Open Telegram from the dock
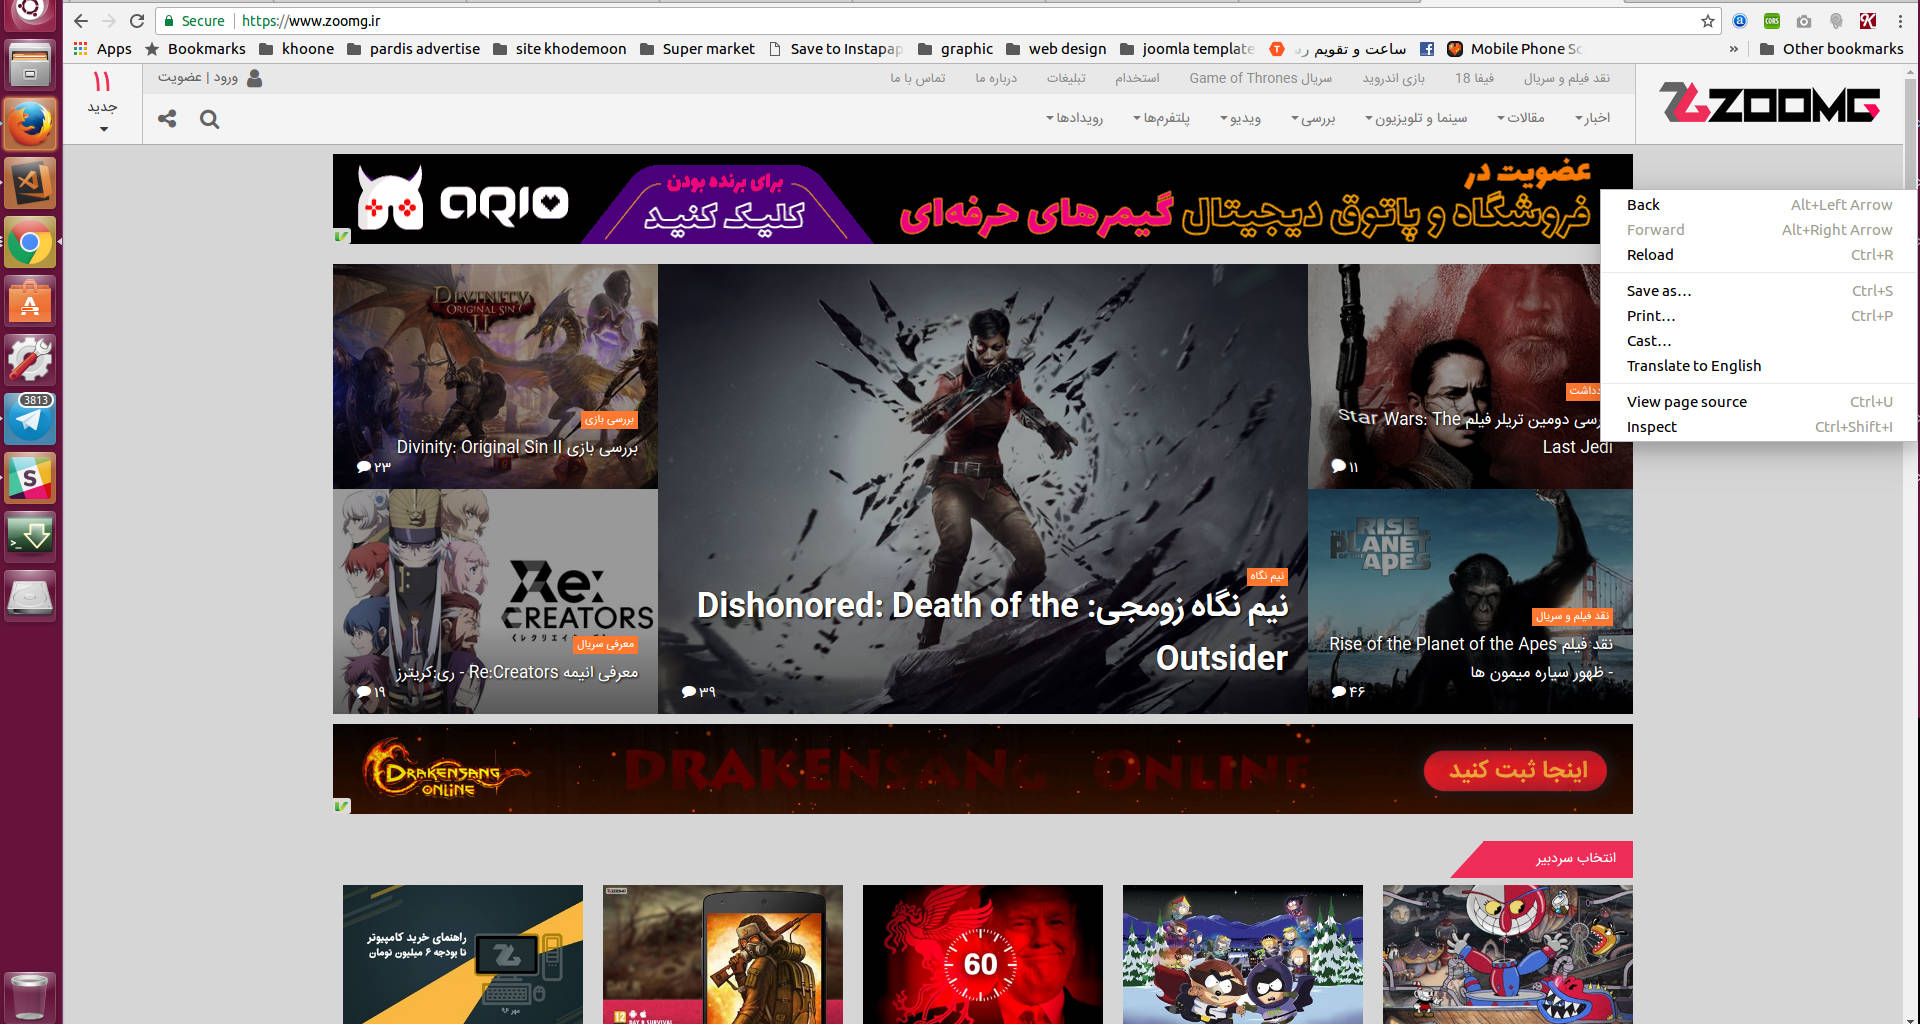 tap(30, 418)
